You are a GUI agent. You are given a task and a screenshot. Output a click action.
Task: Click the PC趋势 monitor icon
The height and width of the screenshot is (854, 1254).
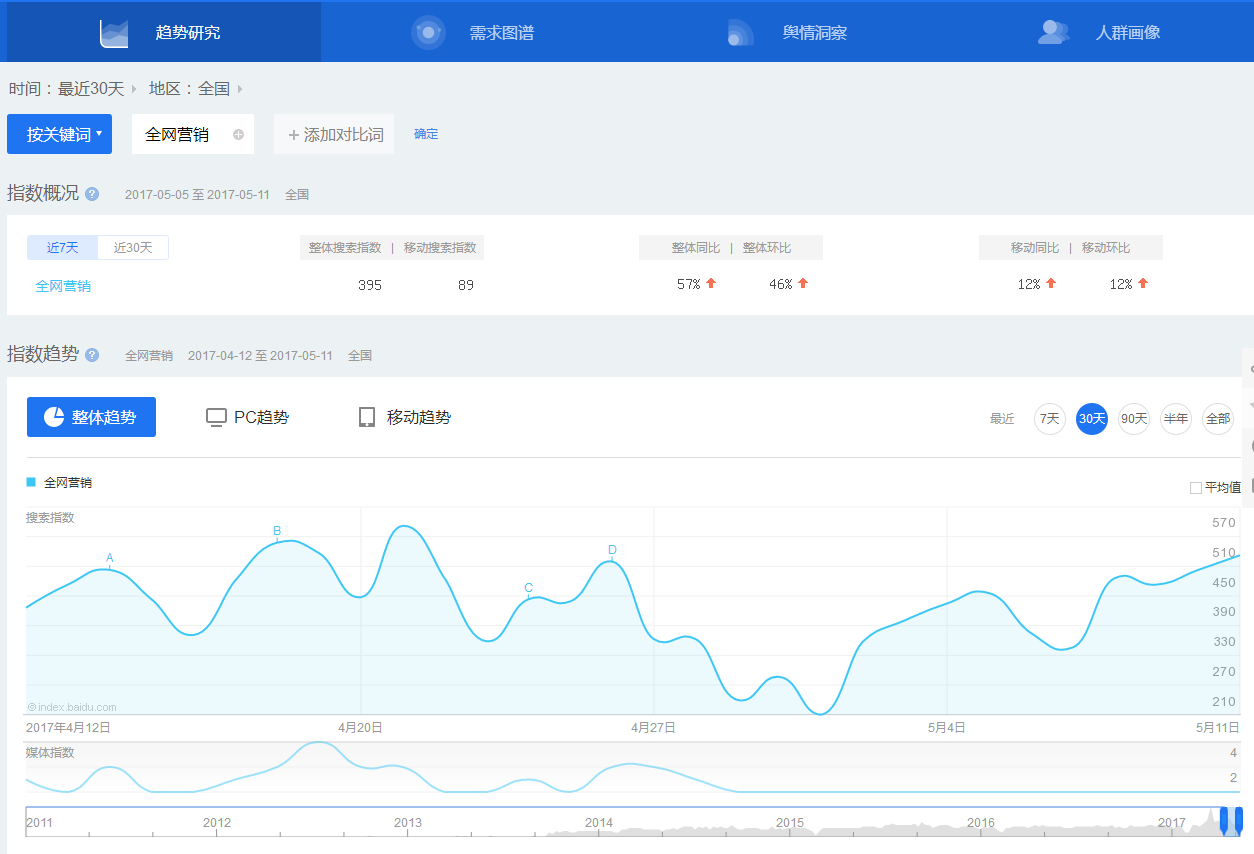(216, 417)
